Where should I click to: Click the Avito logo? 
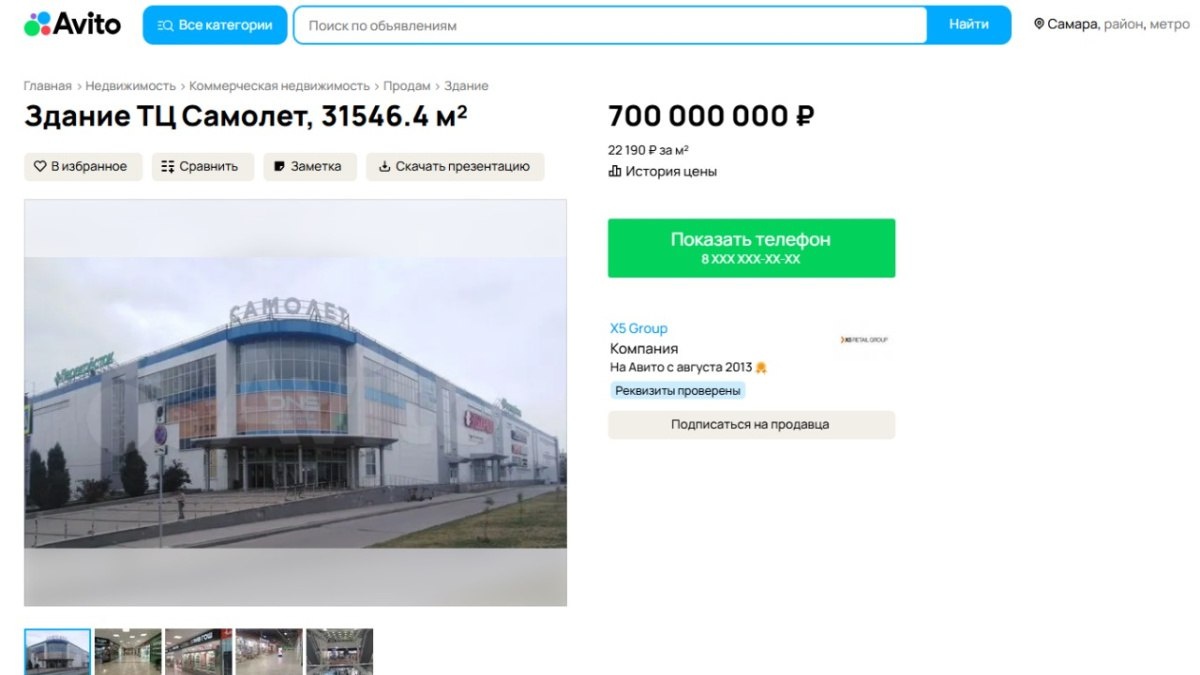pos(72,24)
